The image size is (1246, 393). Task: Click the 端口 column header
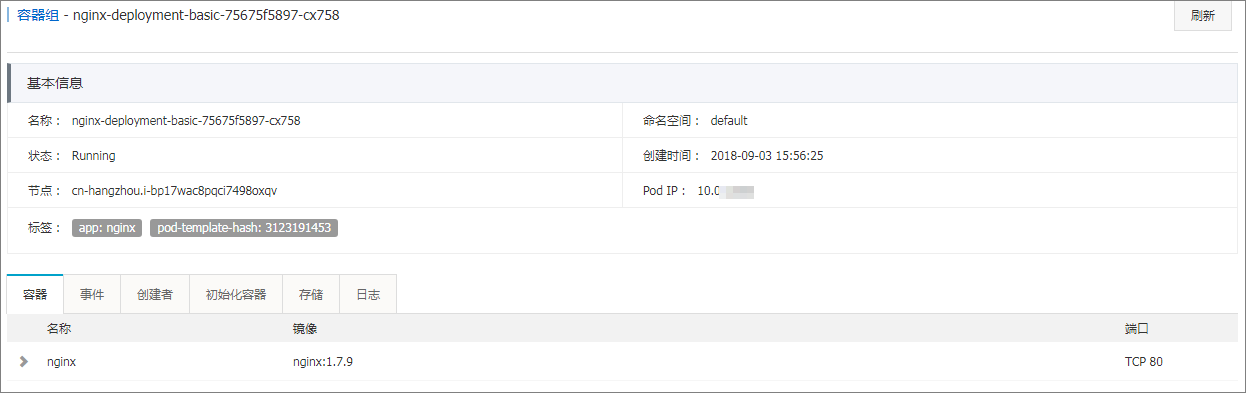click(1137, 328)
